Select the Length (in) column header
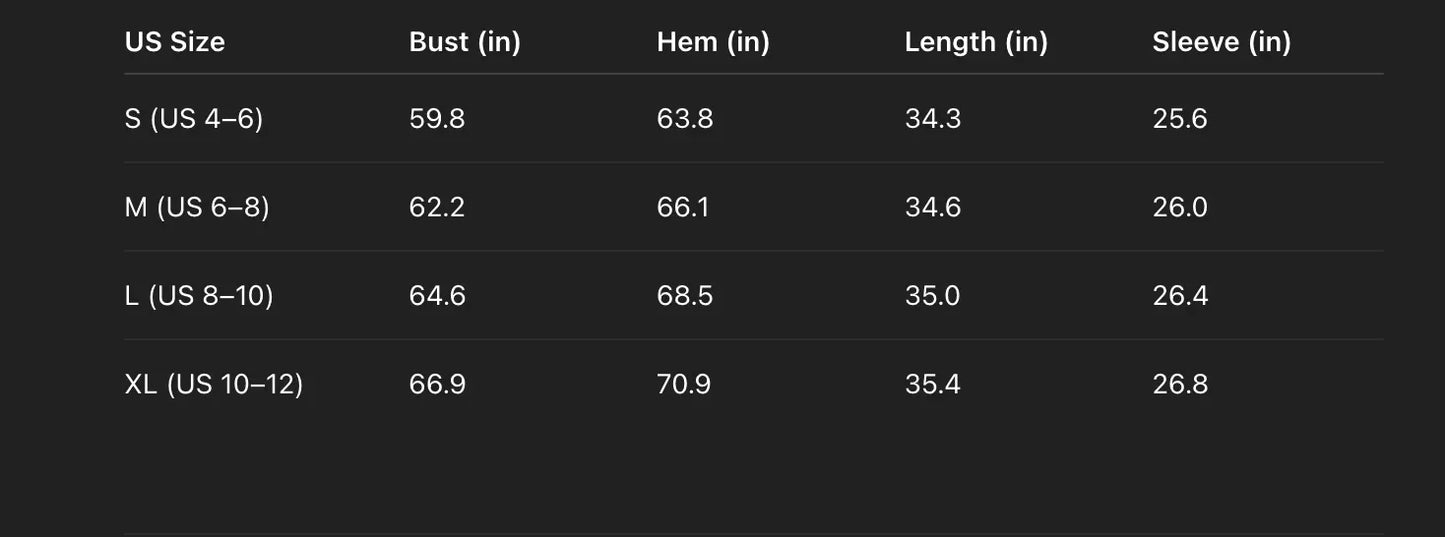 [x=976, y=42]
